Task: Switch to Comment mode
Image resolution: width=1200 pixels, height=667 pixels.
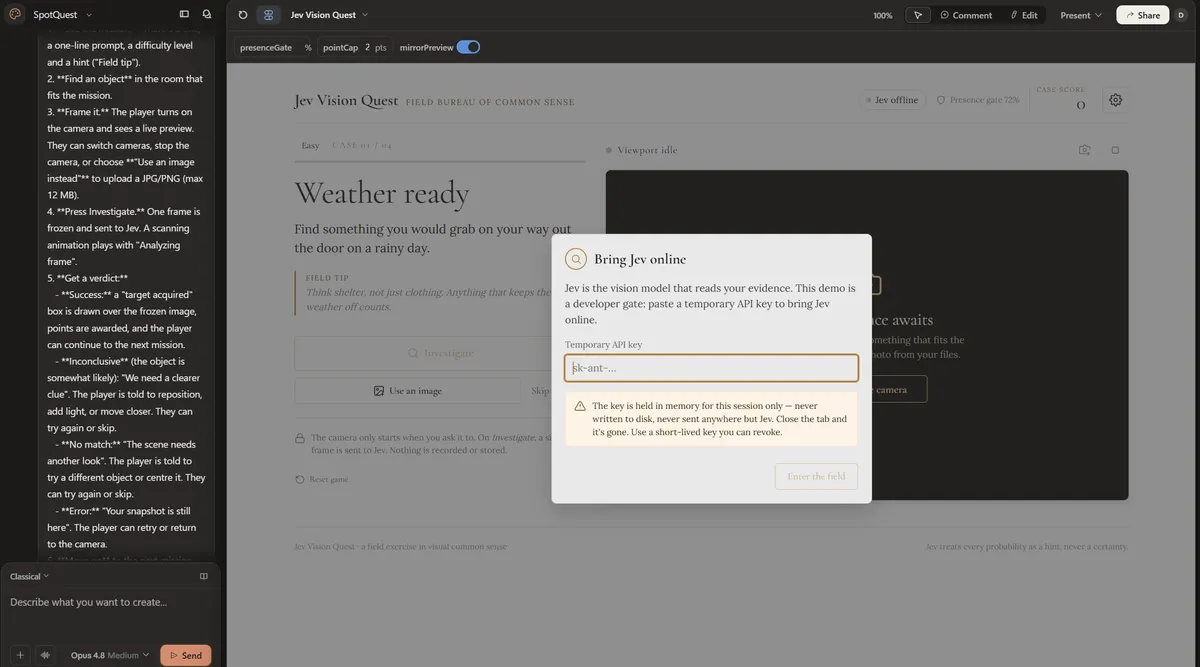Action: [x=966, y=15]
